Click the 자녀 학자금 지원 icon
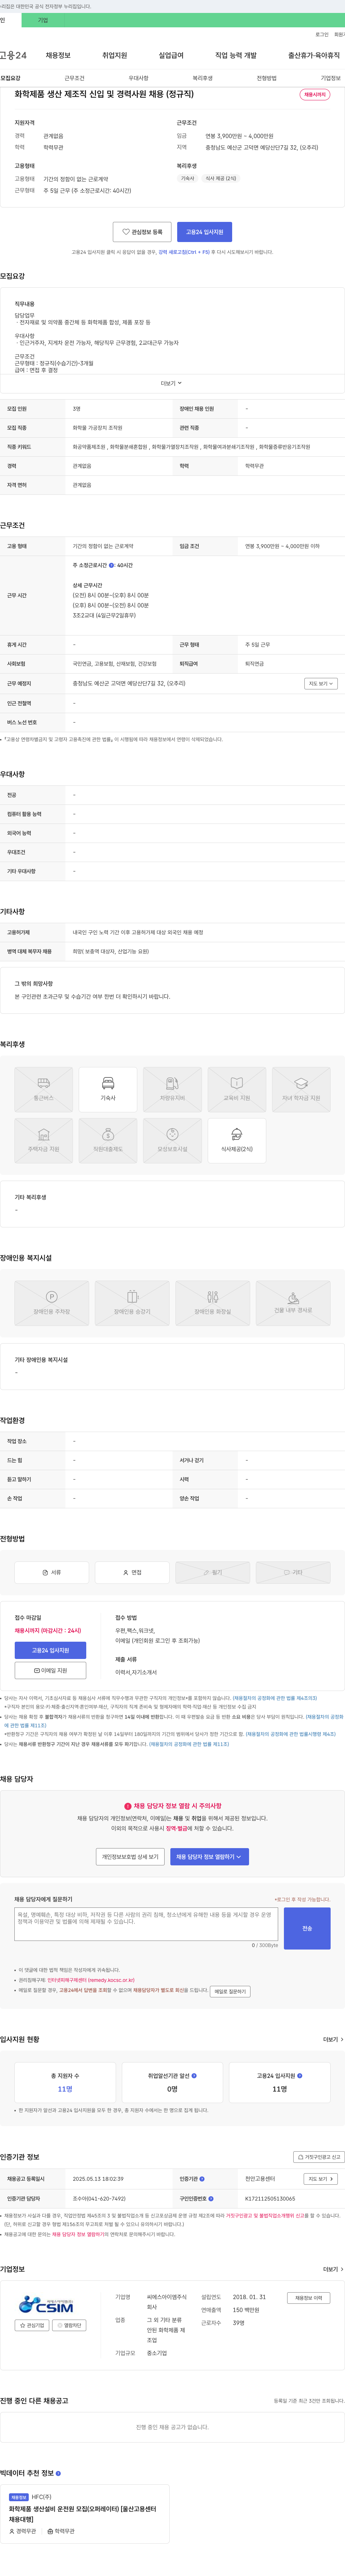Screen dimensions: 345x2576 (301, 1089)
